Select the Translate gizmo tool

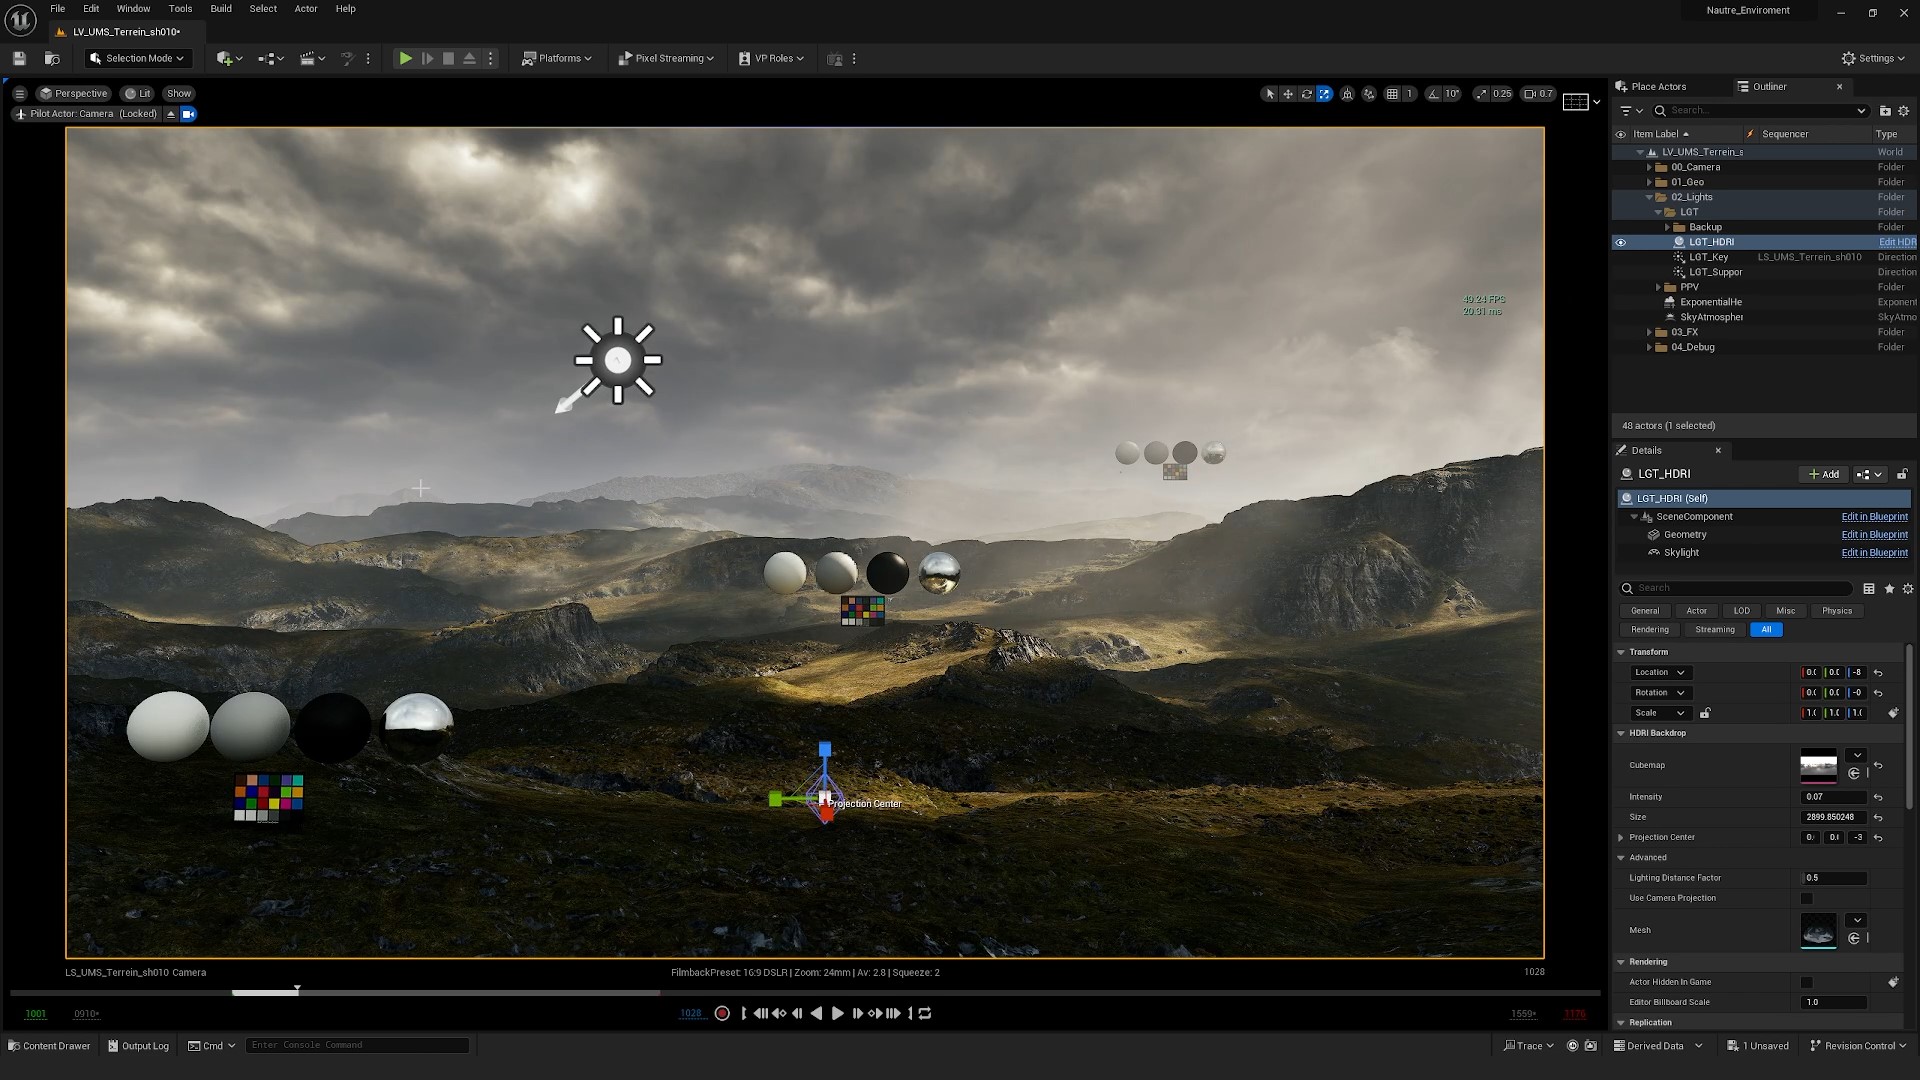tap(1288, 94)
